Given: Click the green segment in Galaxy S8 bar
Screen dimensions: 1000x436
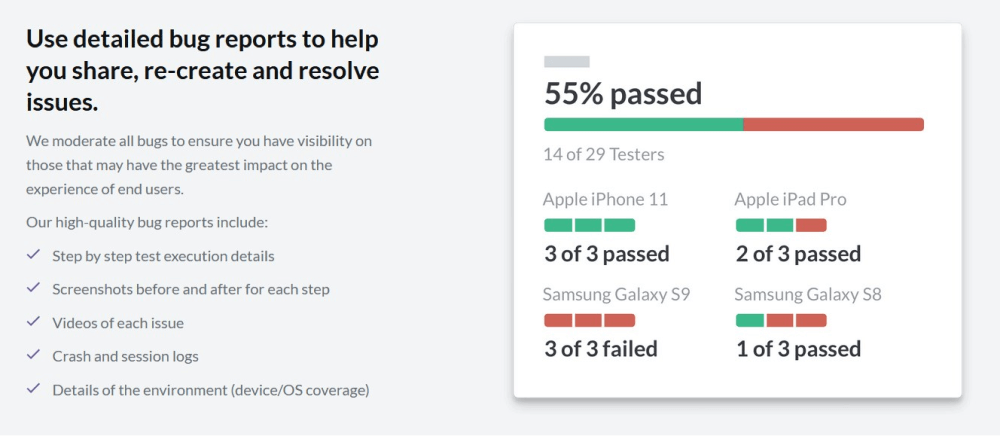Looking at the screenshot, I should (749, 320).
